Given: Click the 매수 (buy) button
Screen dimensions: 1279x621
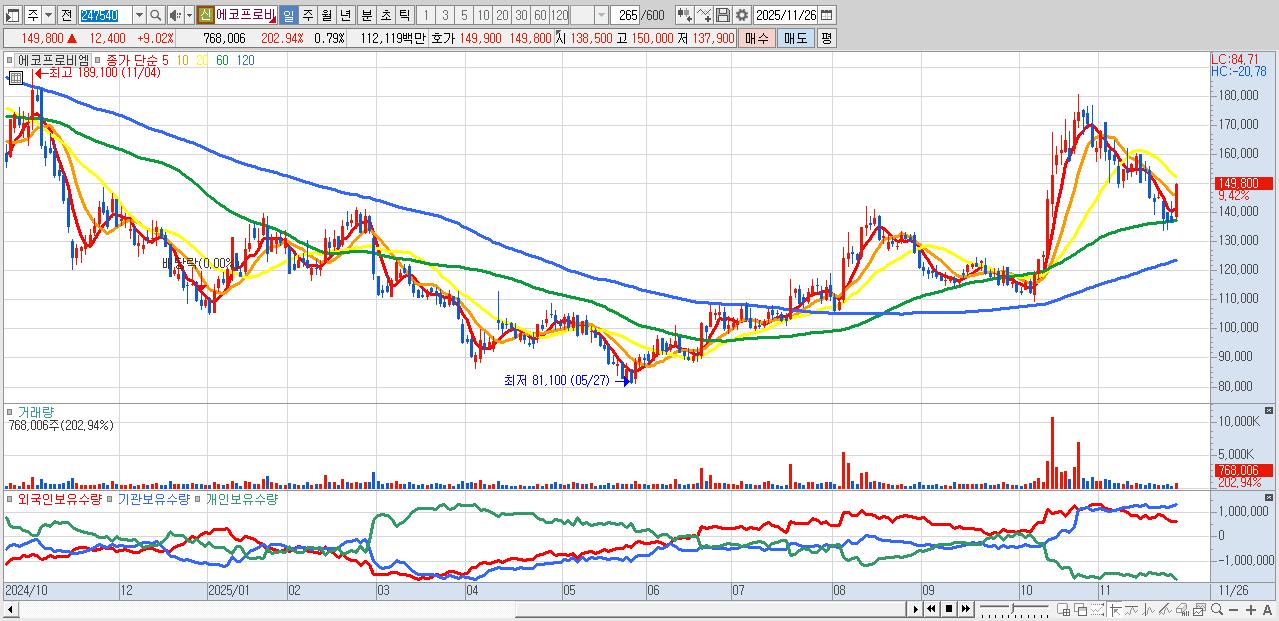Looking at the screenshot, I should pos(756,38).
